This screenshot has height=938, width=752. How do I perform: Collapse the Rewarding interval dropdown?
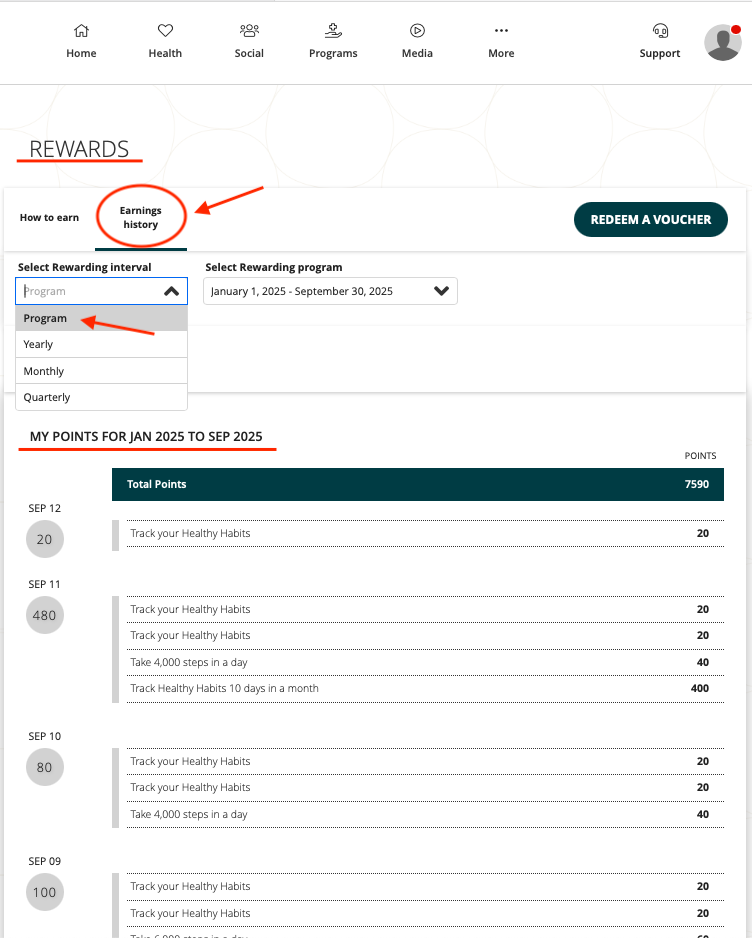click(171, 291)
